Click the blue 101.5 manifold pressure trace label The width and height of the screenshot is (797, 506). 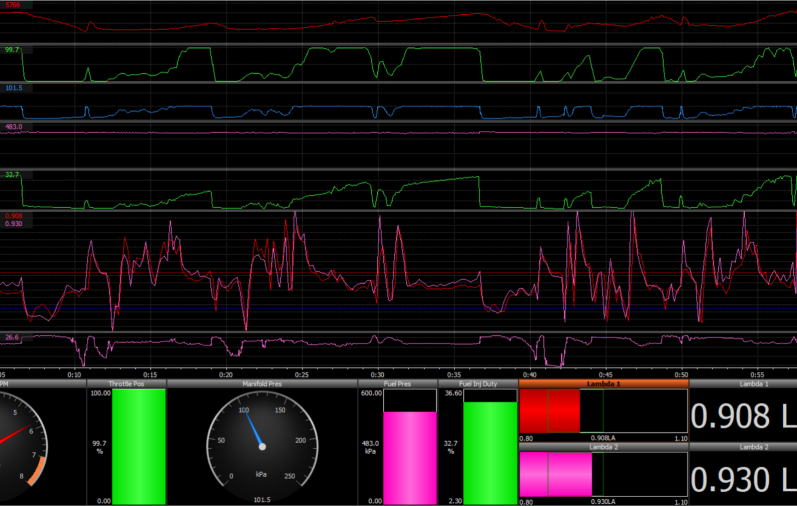[13, 87]
